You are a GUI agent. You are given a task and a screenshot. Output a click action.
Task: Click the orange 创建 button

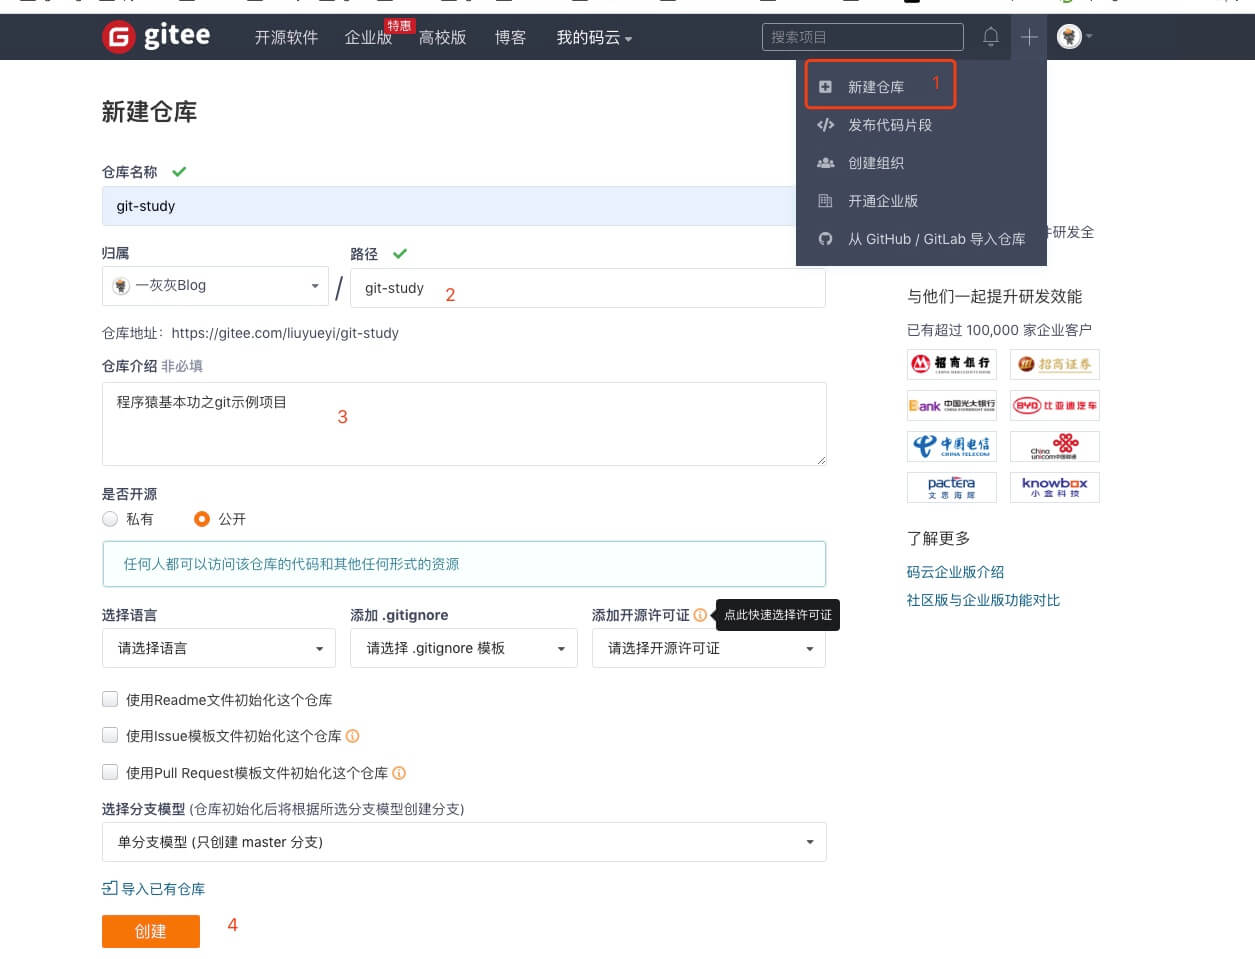pyautogui.click(x=150, y=931)
